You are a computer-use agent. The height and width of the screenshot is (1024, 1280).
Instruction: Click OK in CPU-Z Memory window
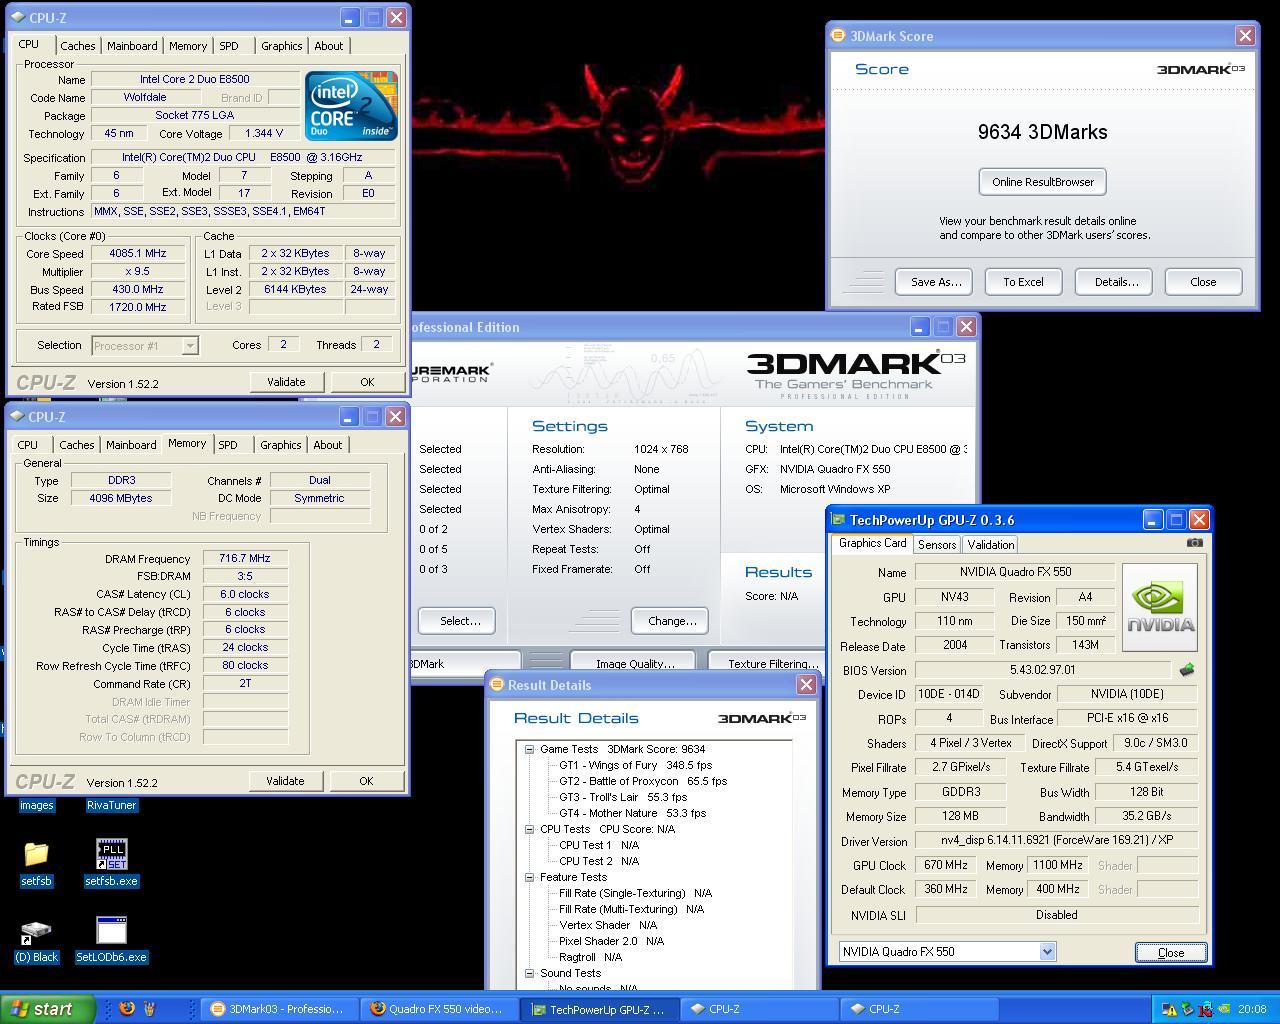coord(366,781)
